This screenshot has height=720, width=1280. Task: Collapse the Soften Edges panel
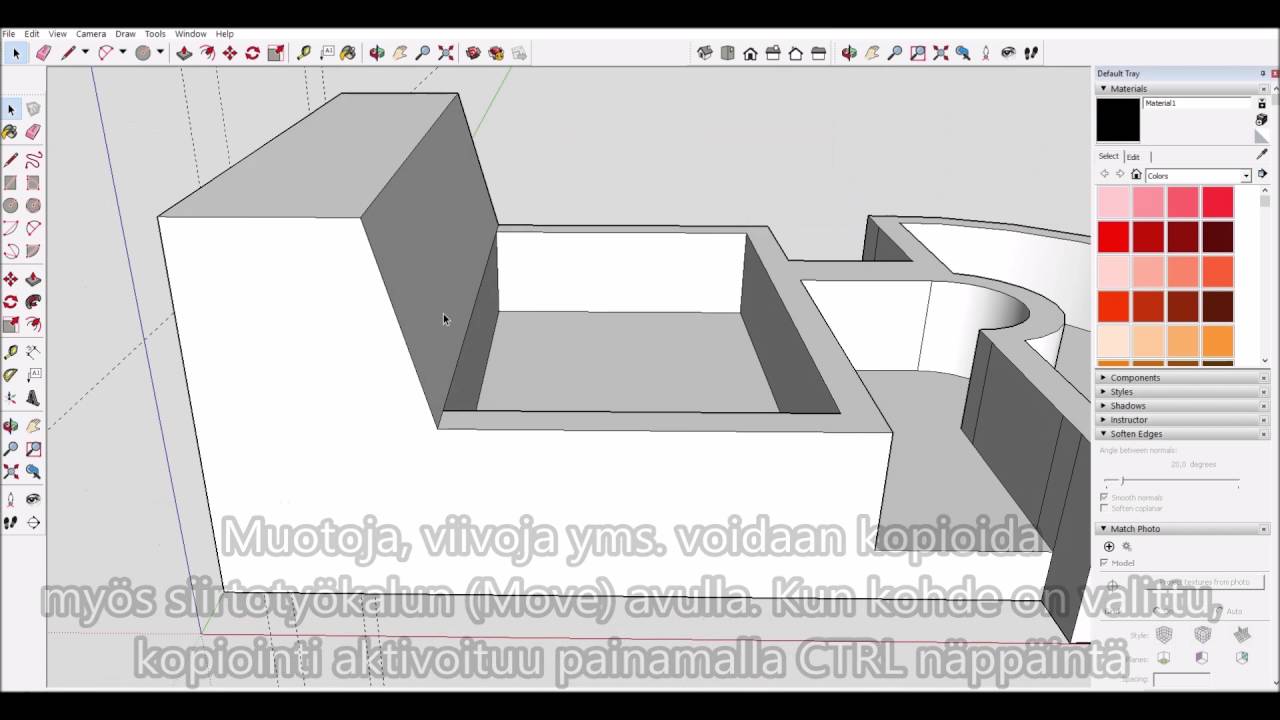click(x=1104, y=434)
